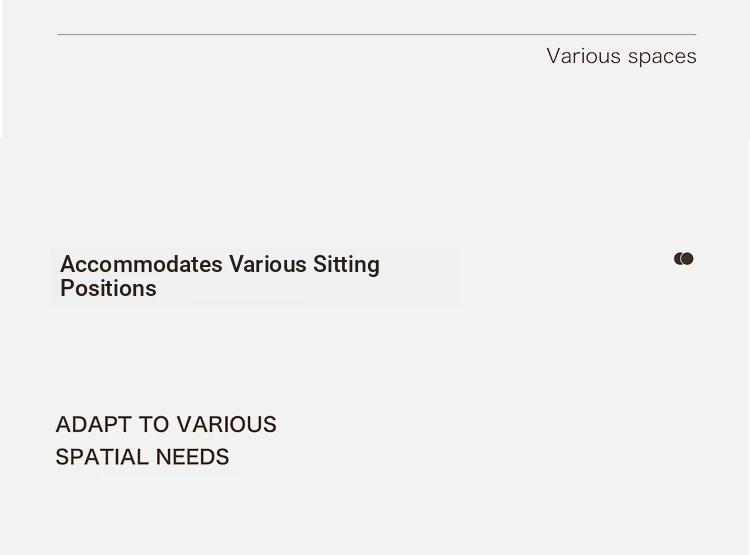This screenshot has height=555, width=750.
Task: Click the word 'Positions' in the heading
Action: coord(108,288)
